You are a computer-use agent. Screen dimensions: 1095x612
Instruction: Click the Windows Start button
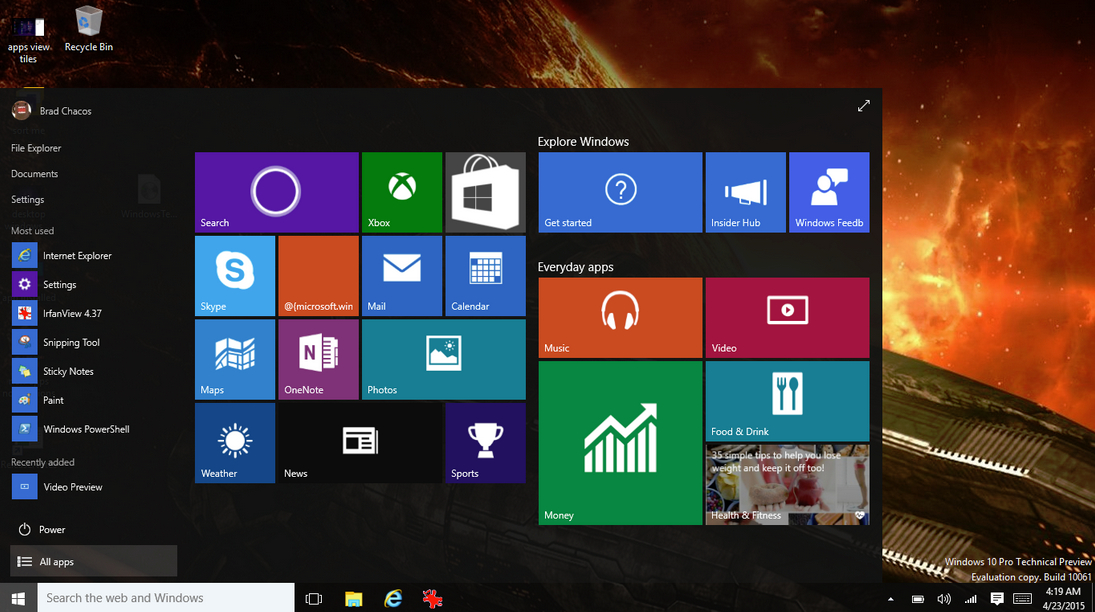(x=18, y=598)
